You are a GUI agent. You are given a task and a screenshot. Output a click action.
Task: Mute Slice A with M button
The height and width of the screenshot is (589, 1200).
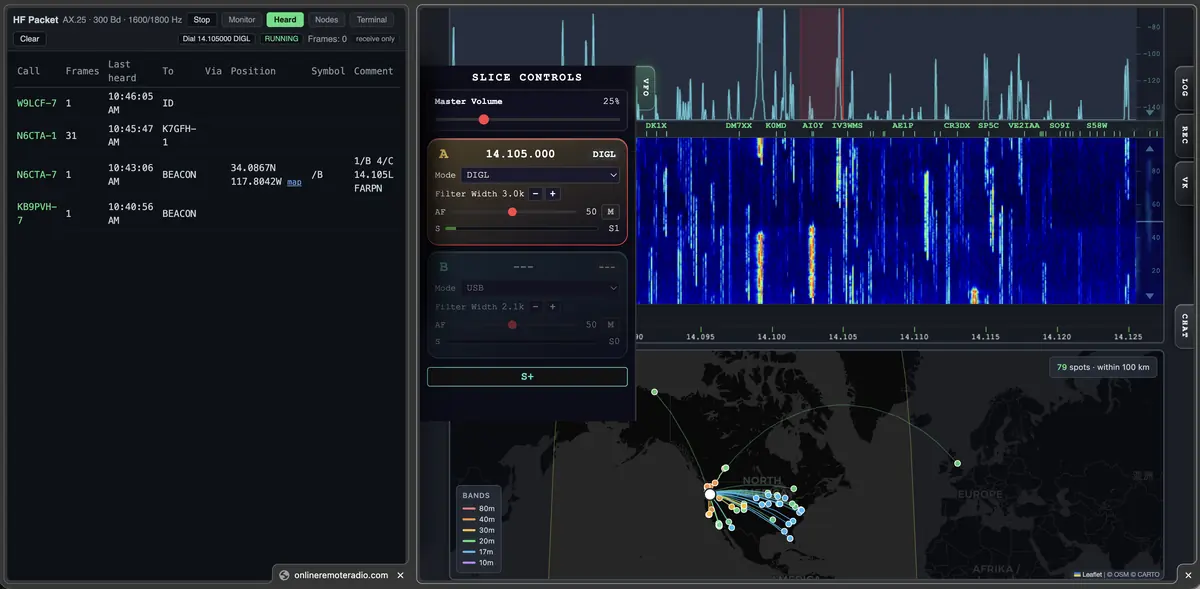(x=610, y=212)
